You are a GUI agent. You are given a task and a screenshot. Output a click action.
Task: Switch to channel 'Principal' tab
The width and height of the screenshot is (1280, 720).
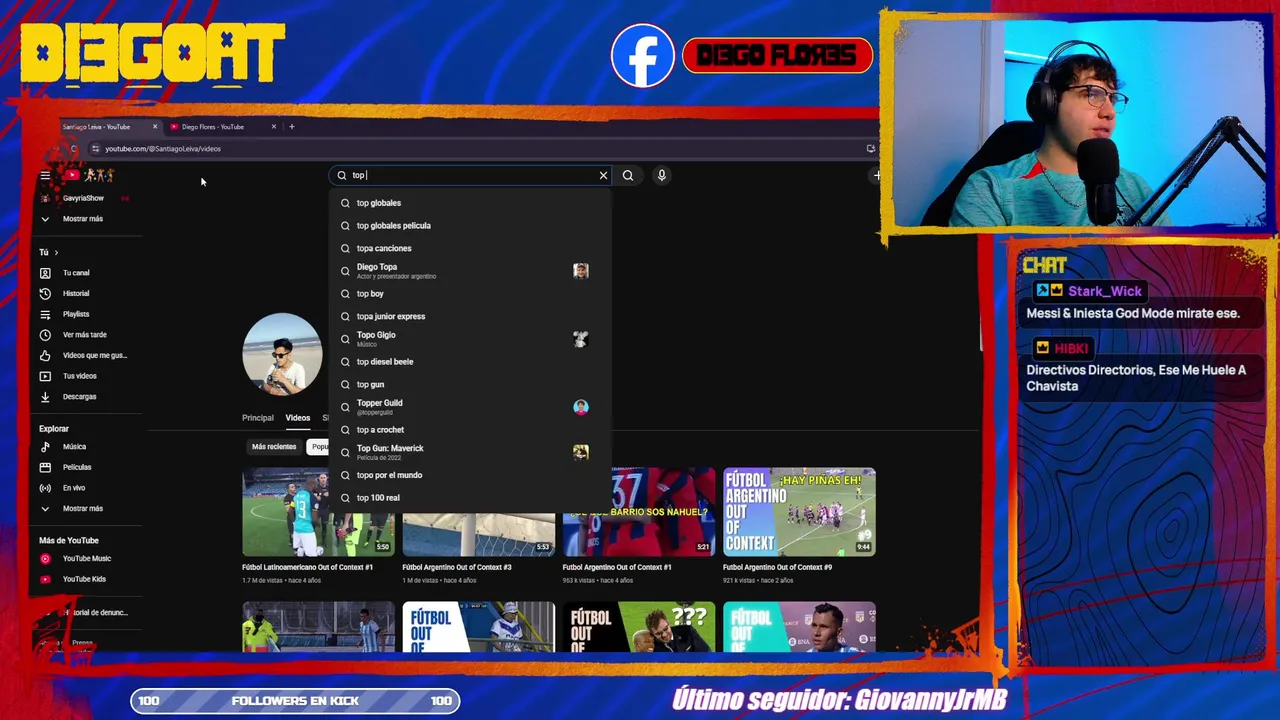coord(257,418)
